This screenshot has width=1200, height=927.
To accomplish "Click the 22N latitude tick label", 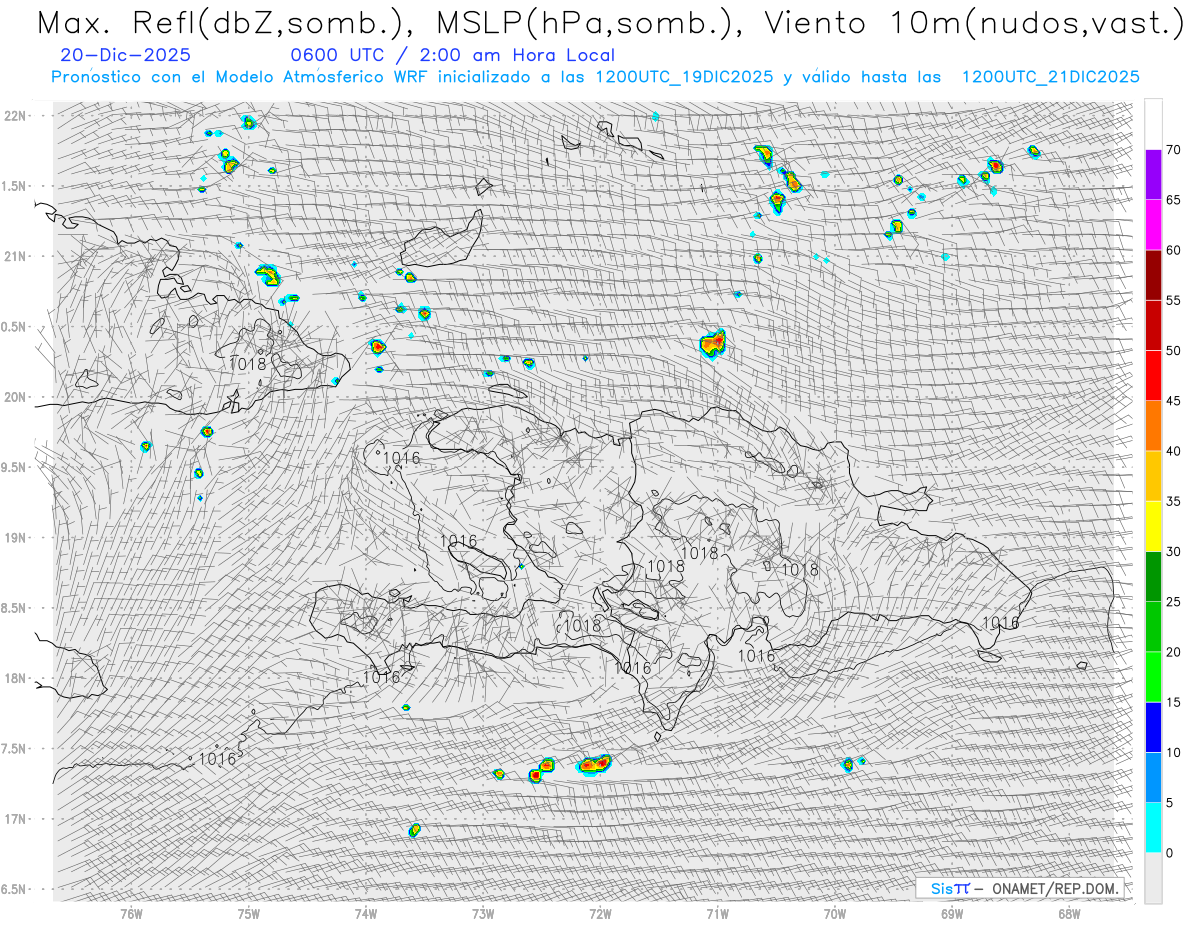I will 15,115.
